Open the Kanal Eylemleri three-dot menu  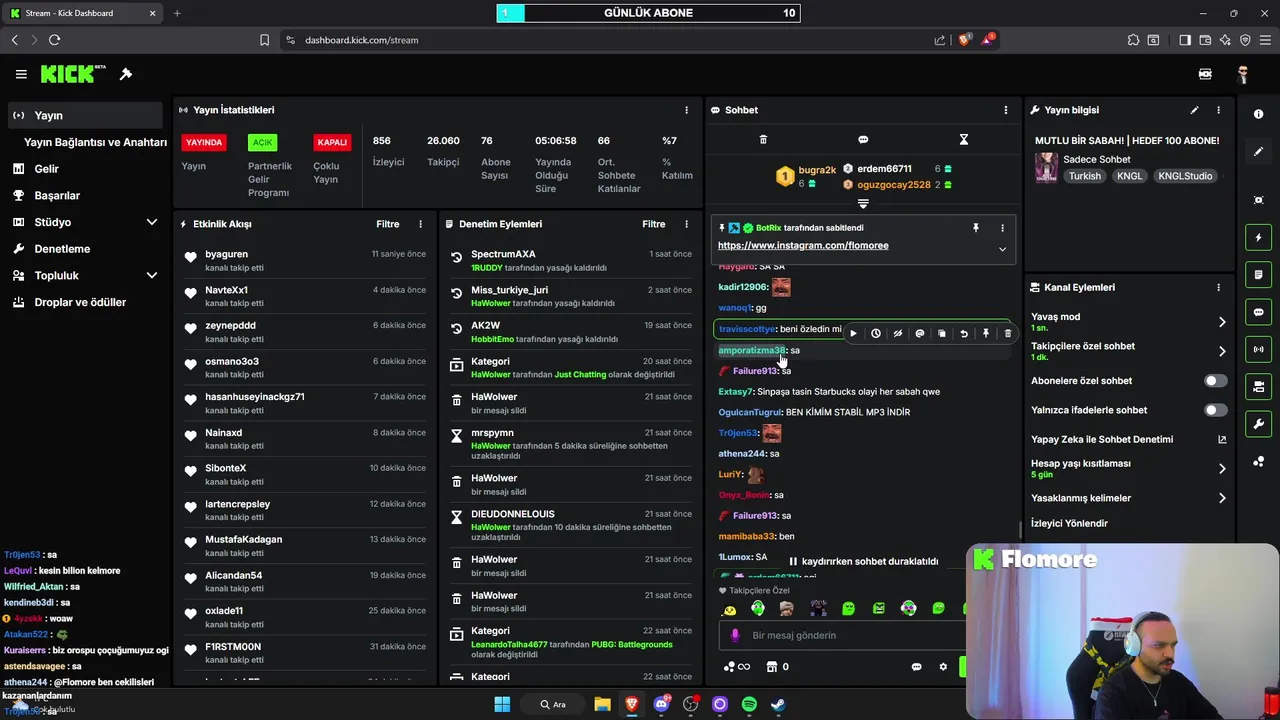(x=1218, y=287)
